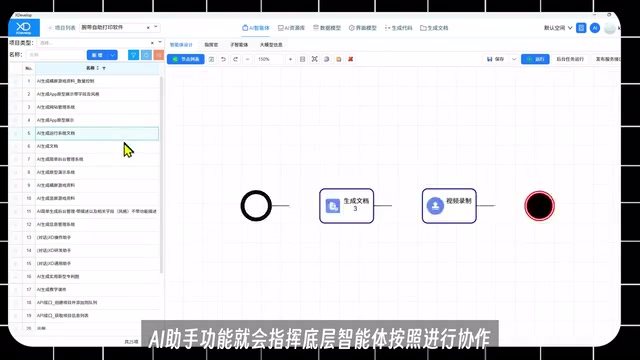Open the 界面模型 top menu
Viewport: 640px width, 360px height.
[362, 28]
